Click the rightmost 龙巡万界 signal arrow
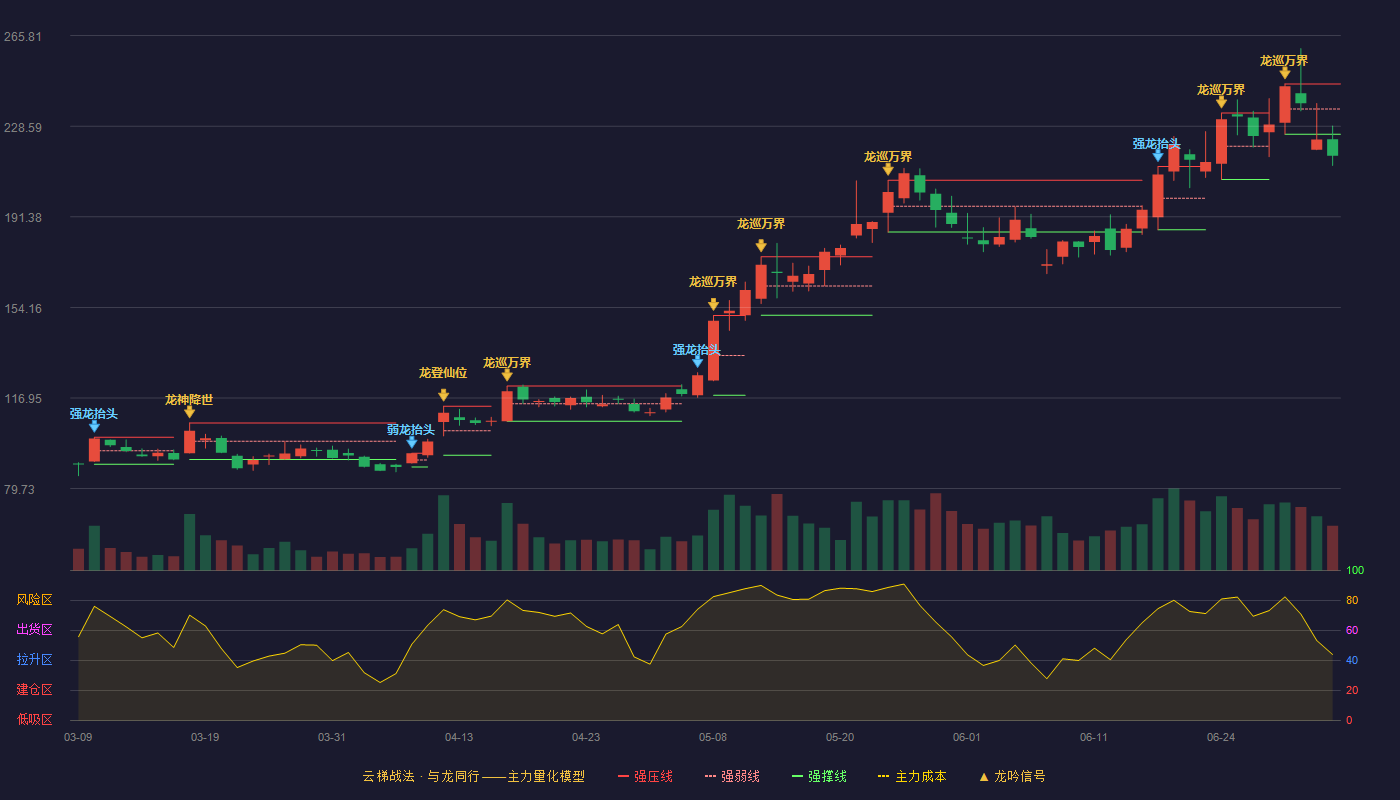The height and width of the screenshot is (800, 1400). coord(1285,73)
